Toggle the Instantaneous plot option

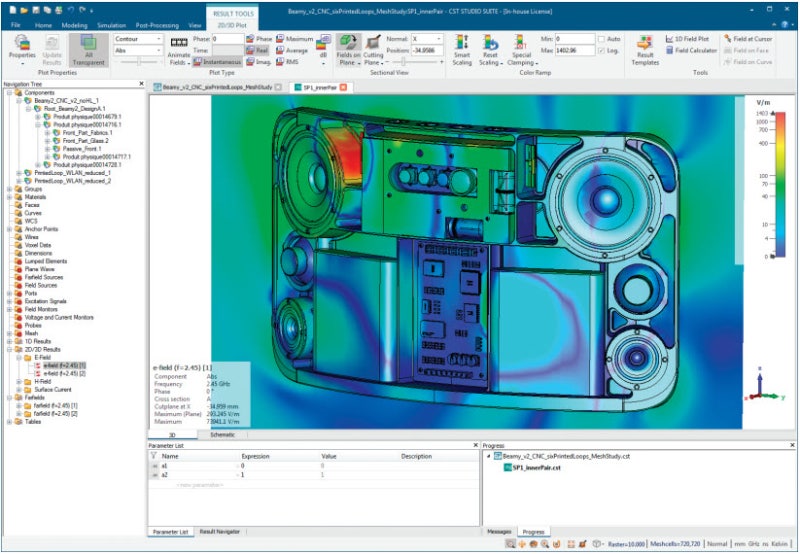pos(217,61)
